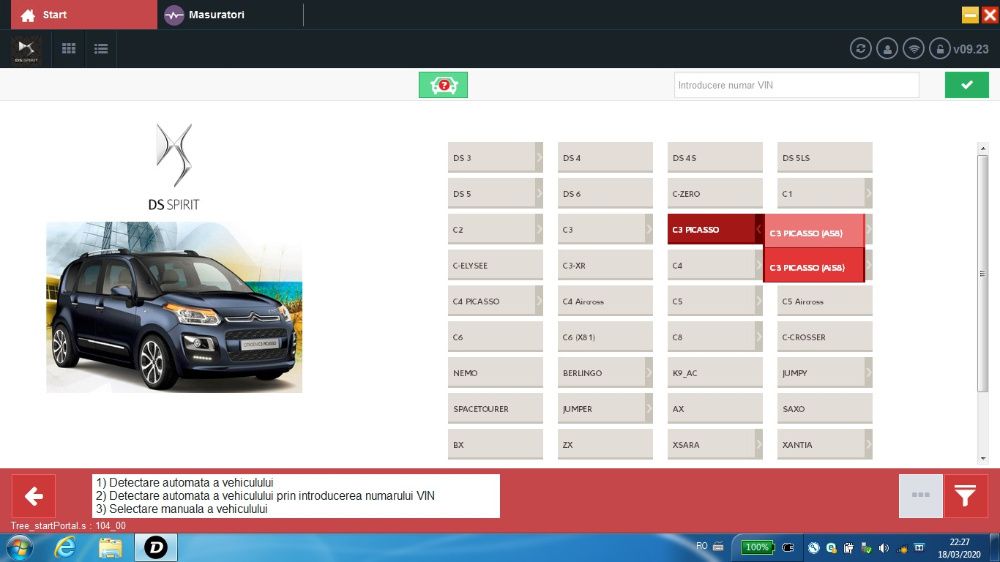Image resolution: width=1000 pixels, height=562 pixels.
Task: Select the AX model
Action: pos(715,409)
